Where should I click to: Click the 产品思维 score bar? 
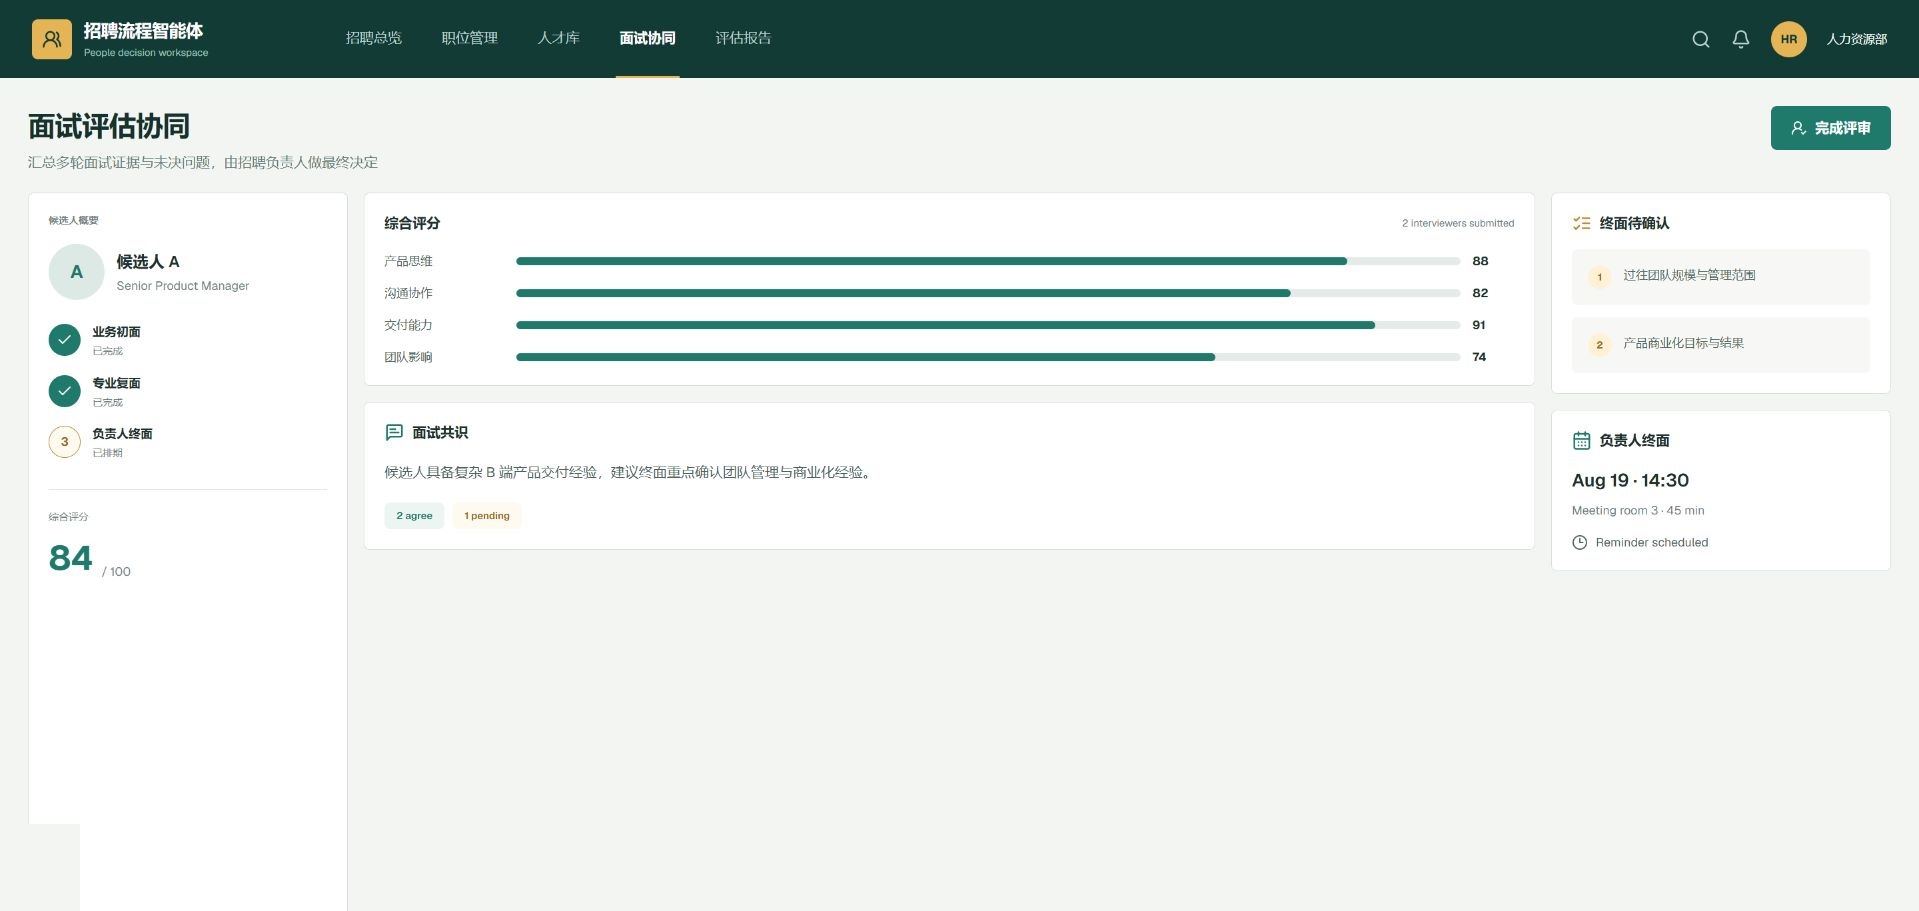point(988,261)
